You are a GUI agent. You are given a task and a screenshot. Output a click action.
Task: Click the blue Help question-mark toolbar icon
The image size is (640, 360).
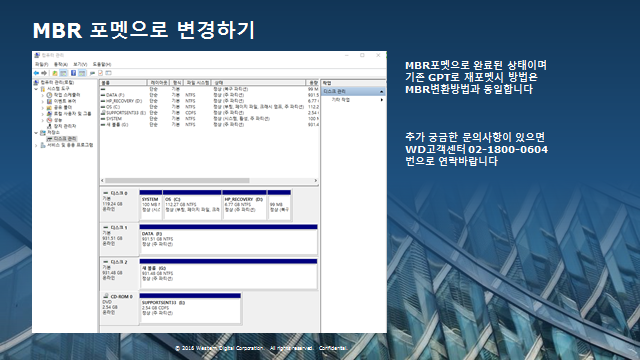[73, 73]
